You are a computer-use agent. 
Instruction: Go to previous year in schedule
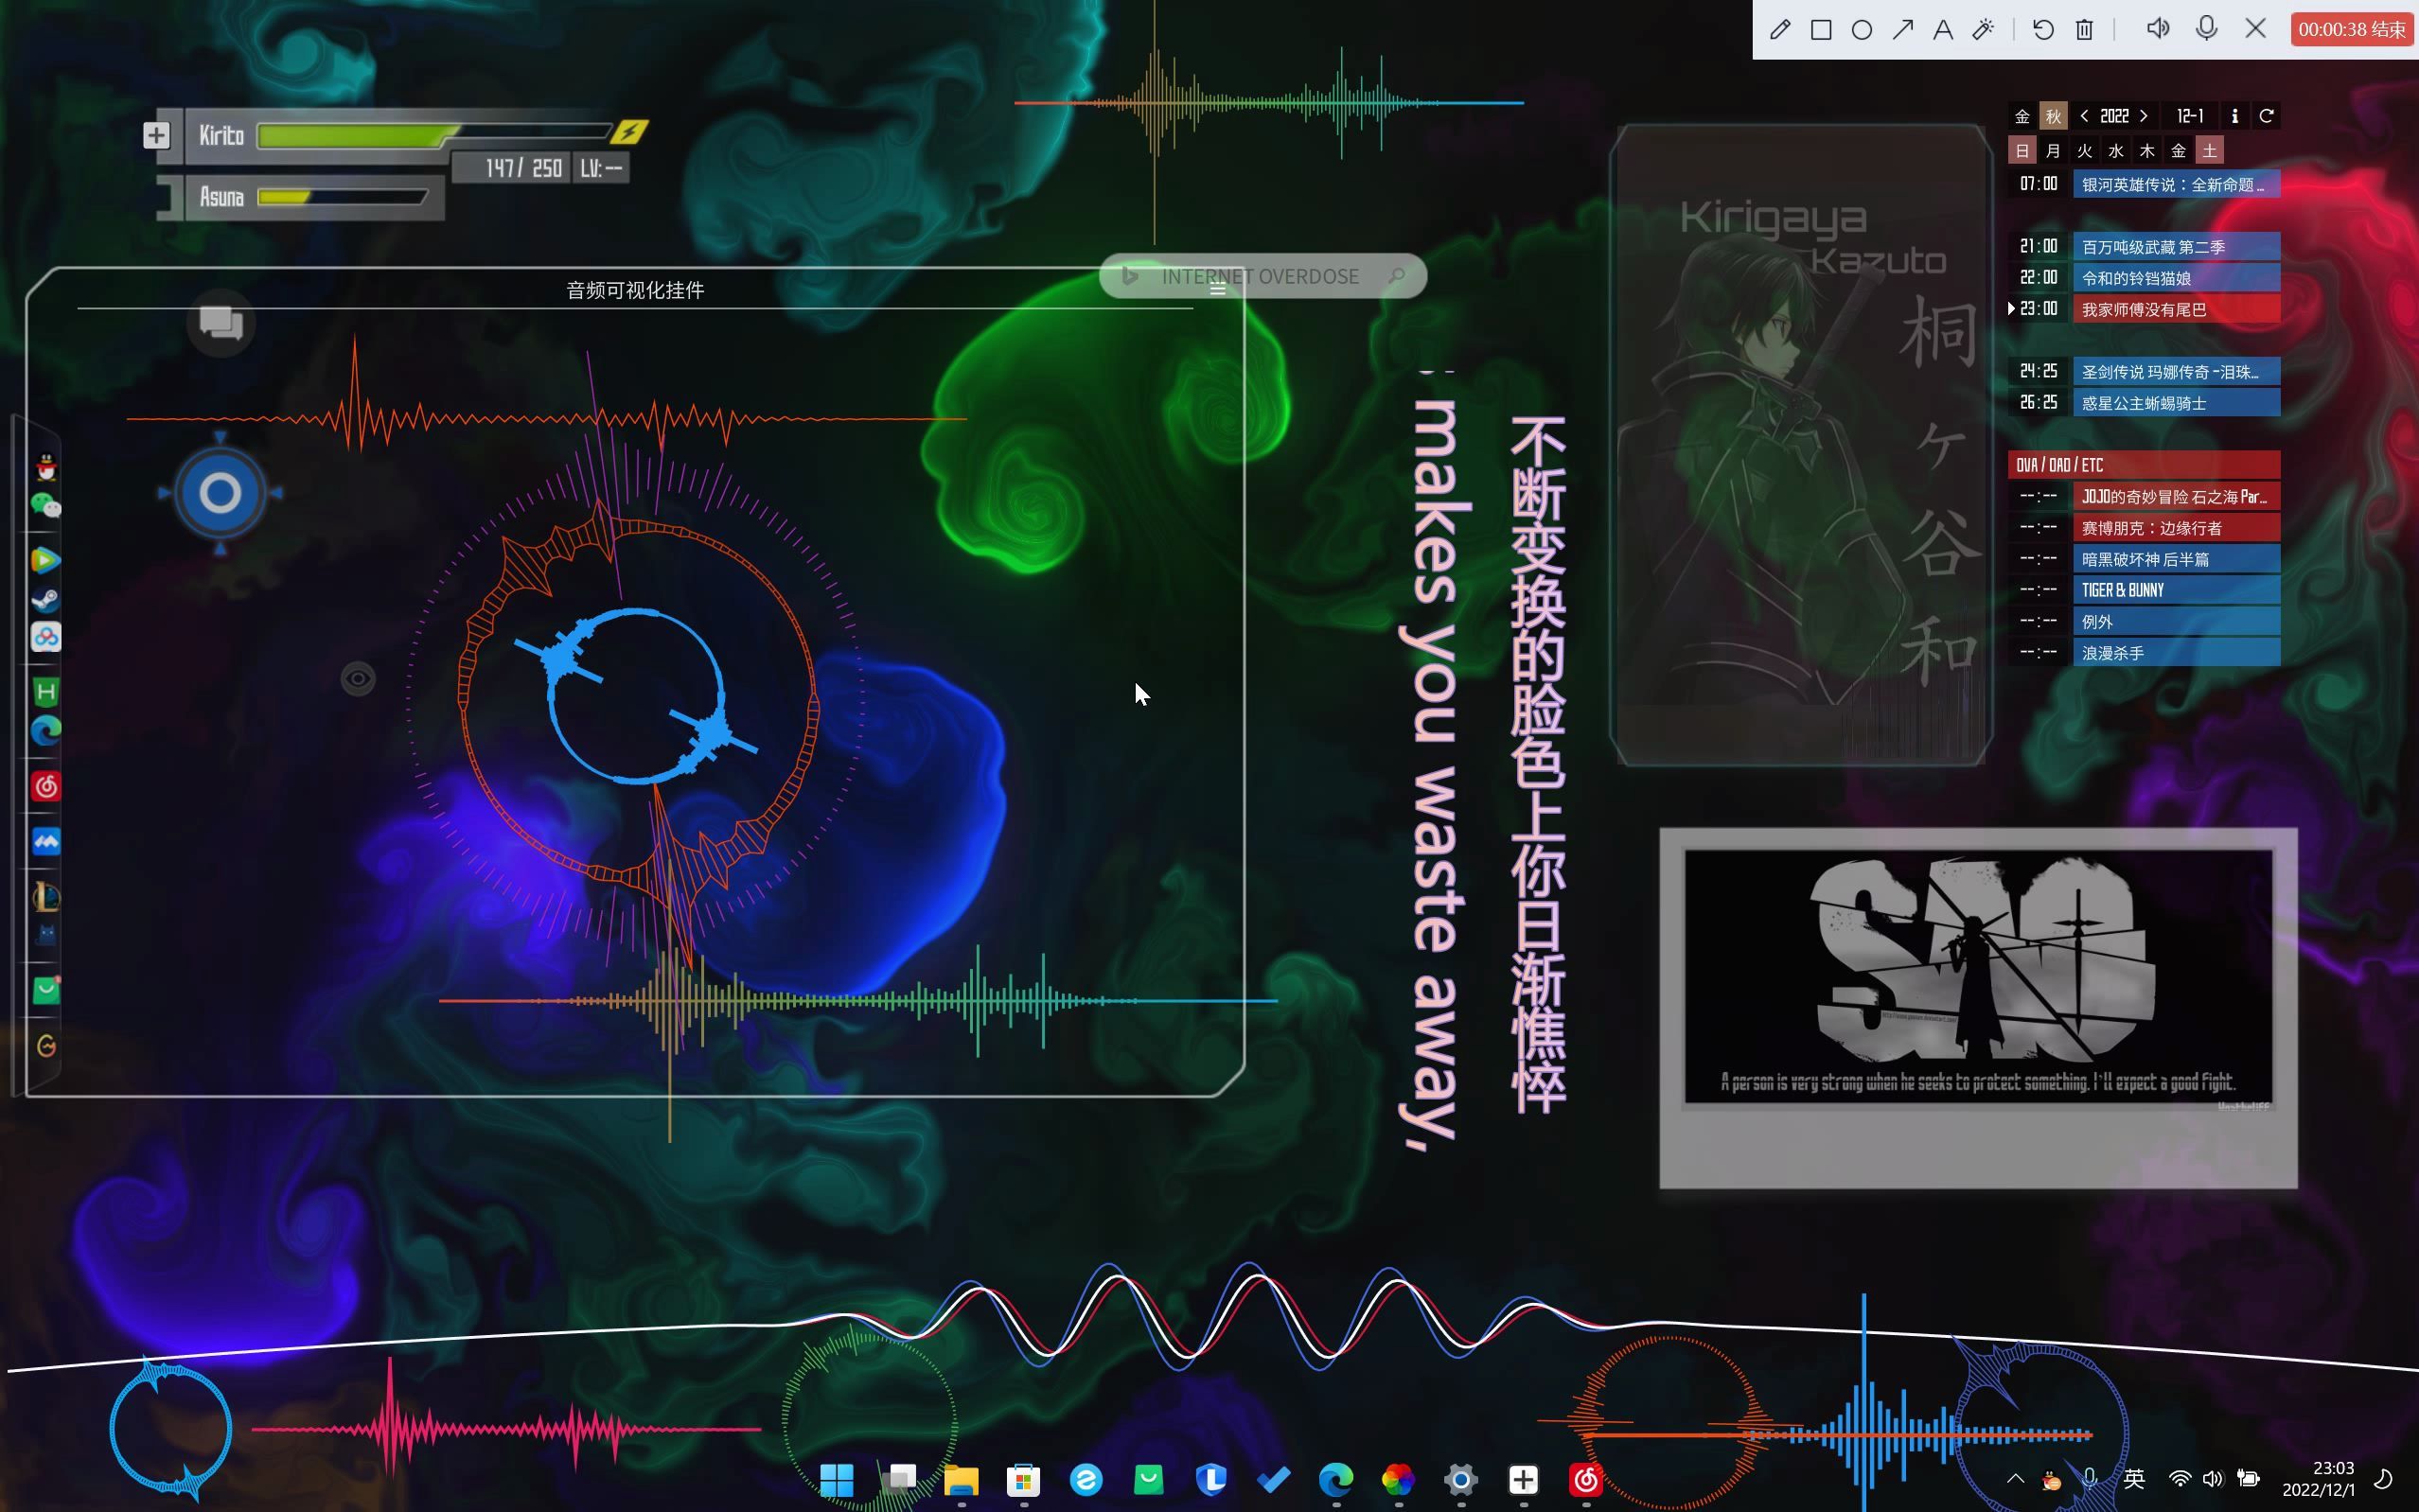point(2084,116)
